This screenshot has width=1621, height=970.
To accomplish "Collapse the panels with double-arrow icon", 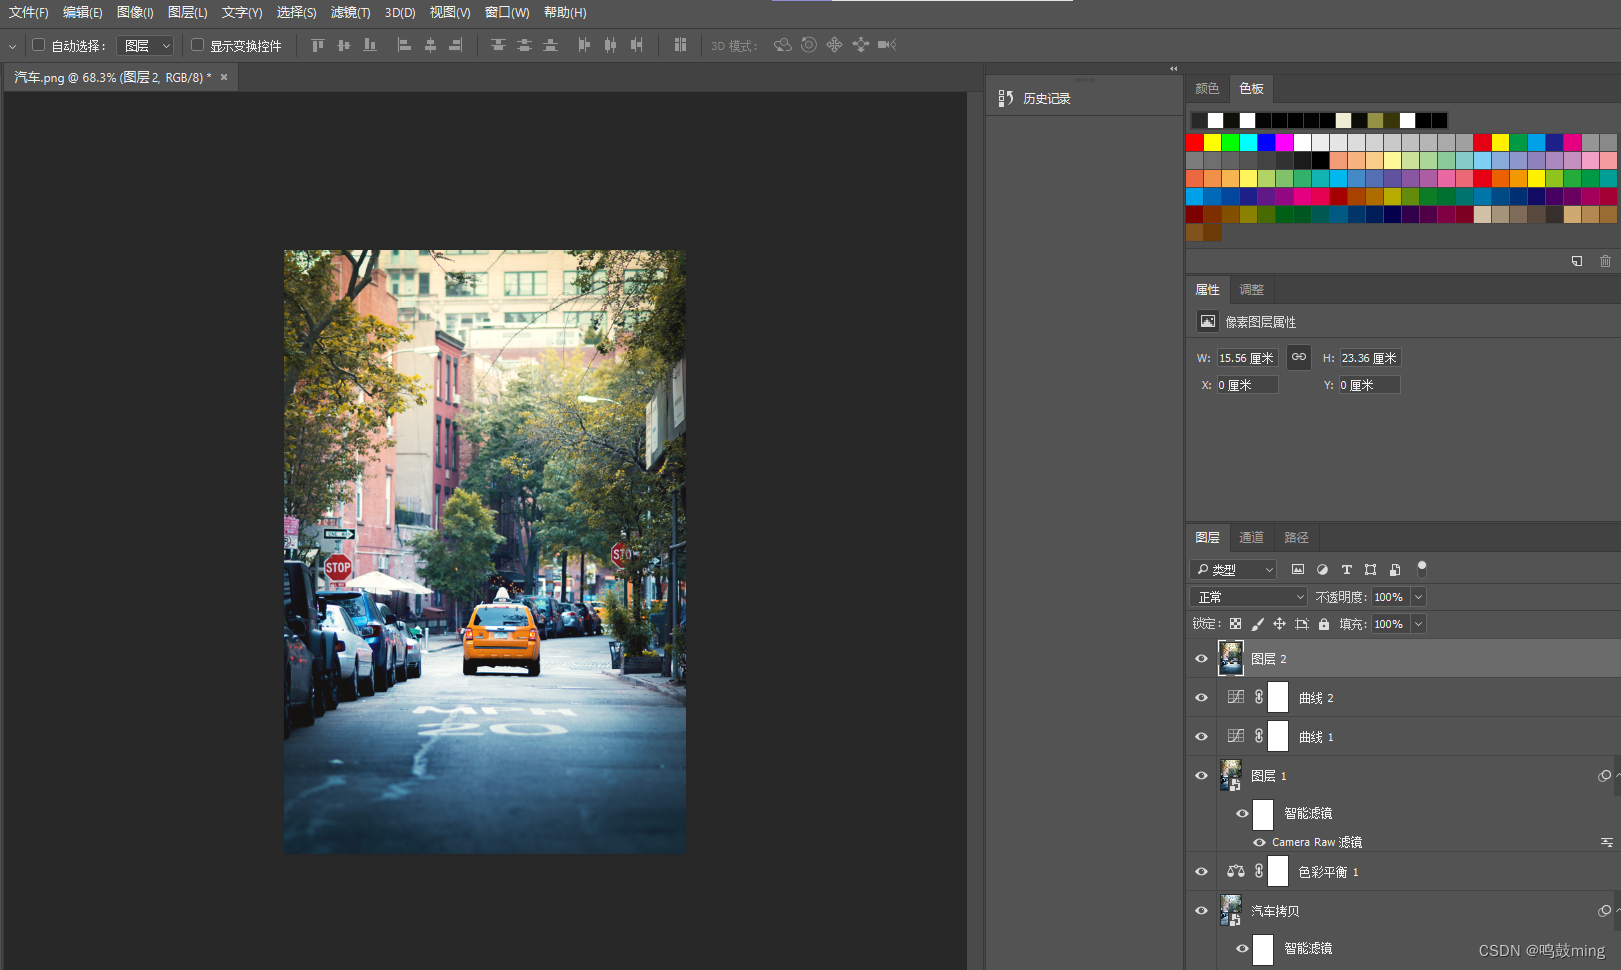I will (x=1174, y=69).
